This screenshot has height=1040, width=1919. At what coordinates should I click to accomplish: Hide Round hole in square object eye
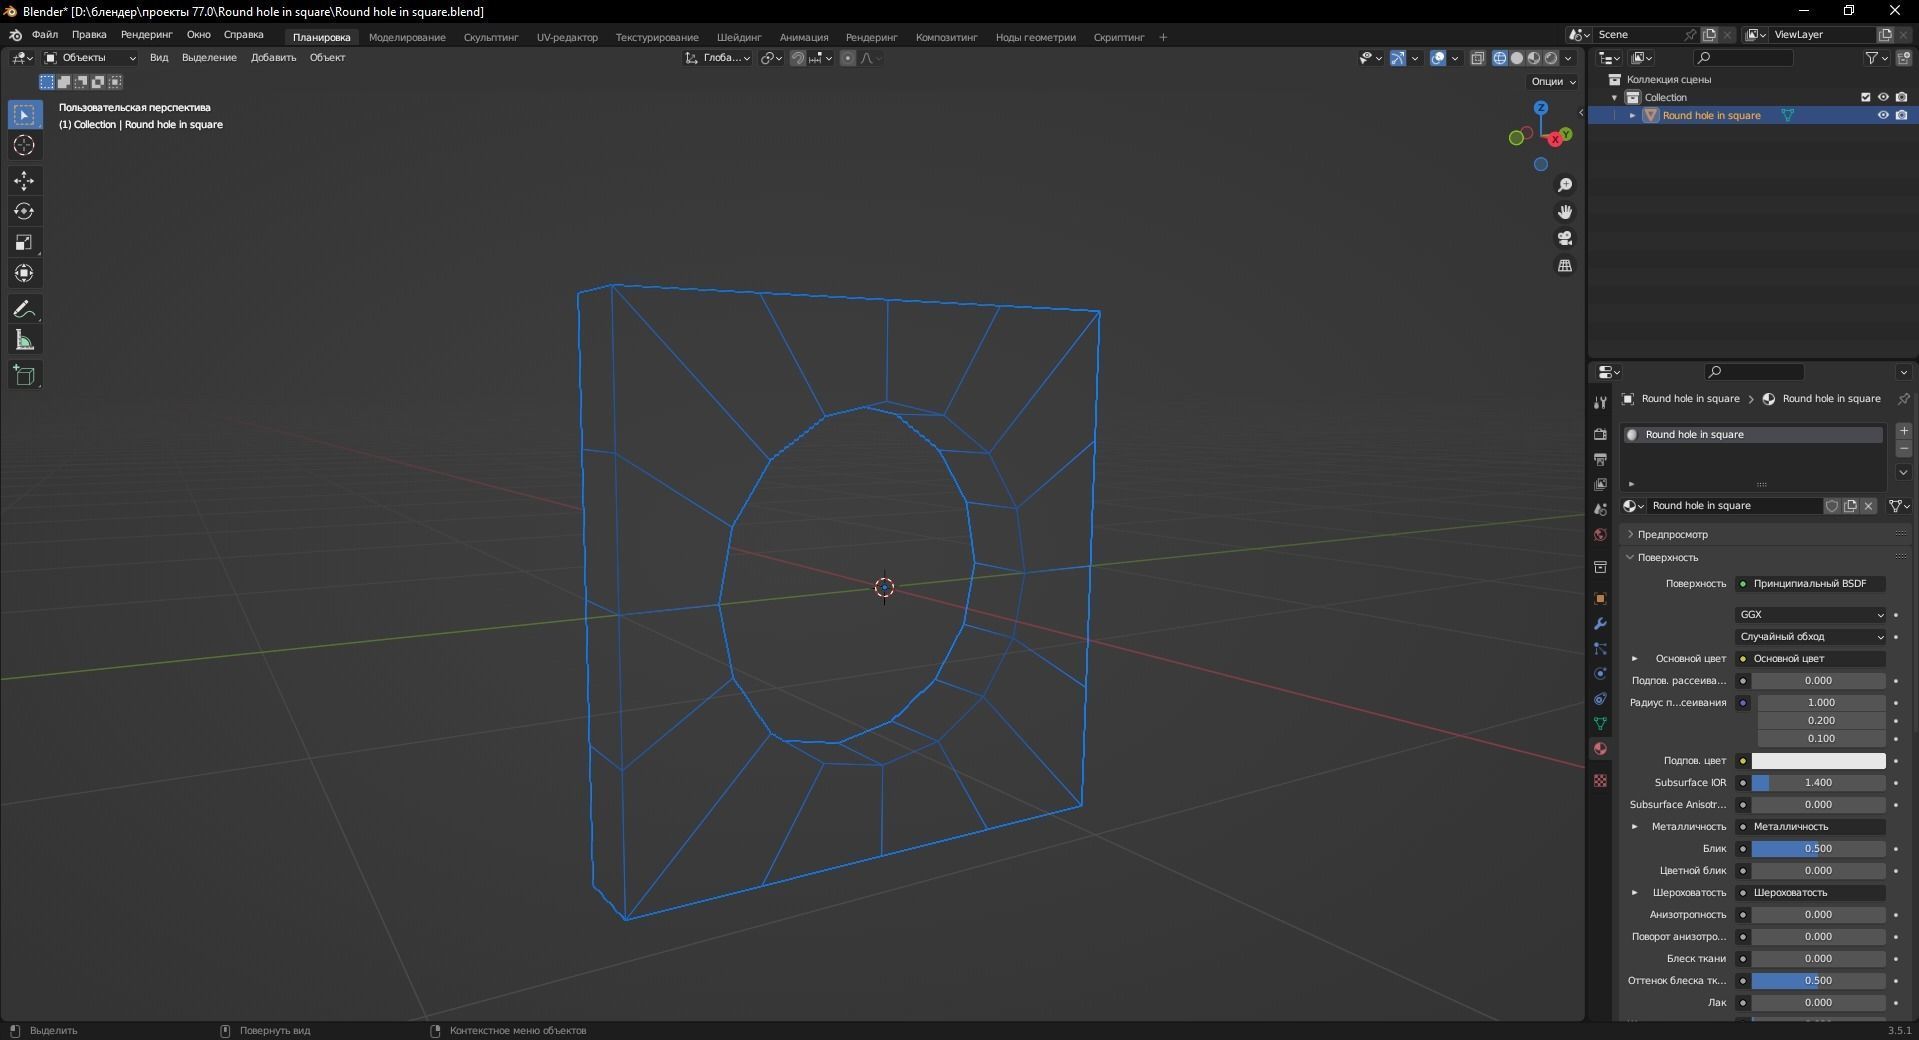point(1883,115)
